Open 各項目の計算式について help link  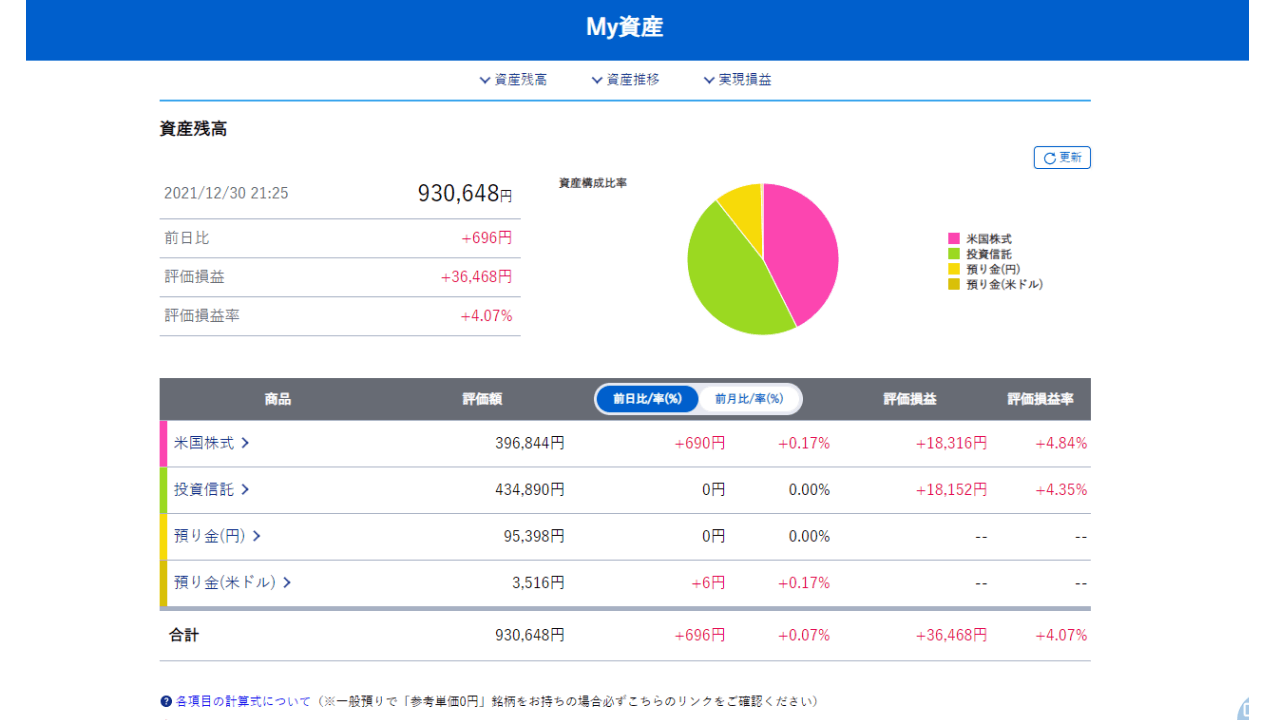pos(243,702)
